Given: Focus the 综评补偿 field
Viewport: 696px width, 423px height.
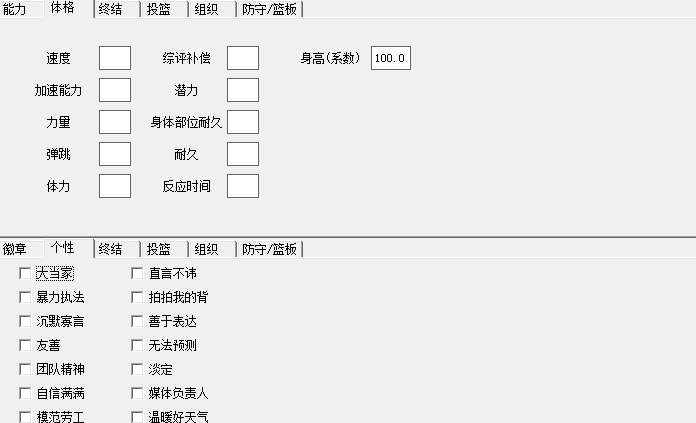Looking at the screenshot, I should (243, 58).
